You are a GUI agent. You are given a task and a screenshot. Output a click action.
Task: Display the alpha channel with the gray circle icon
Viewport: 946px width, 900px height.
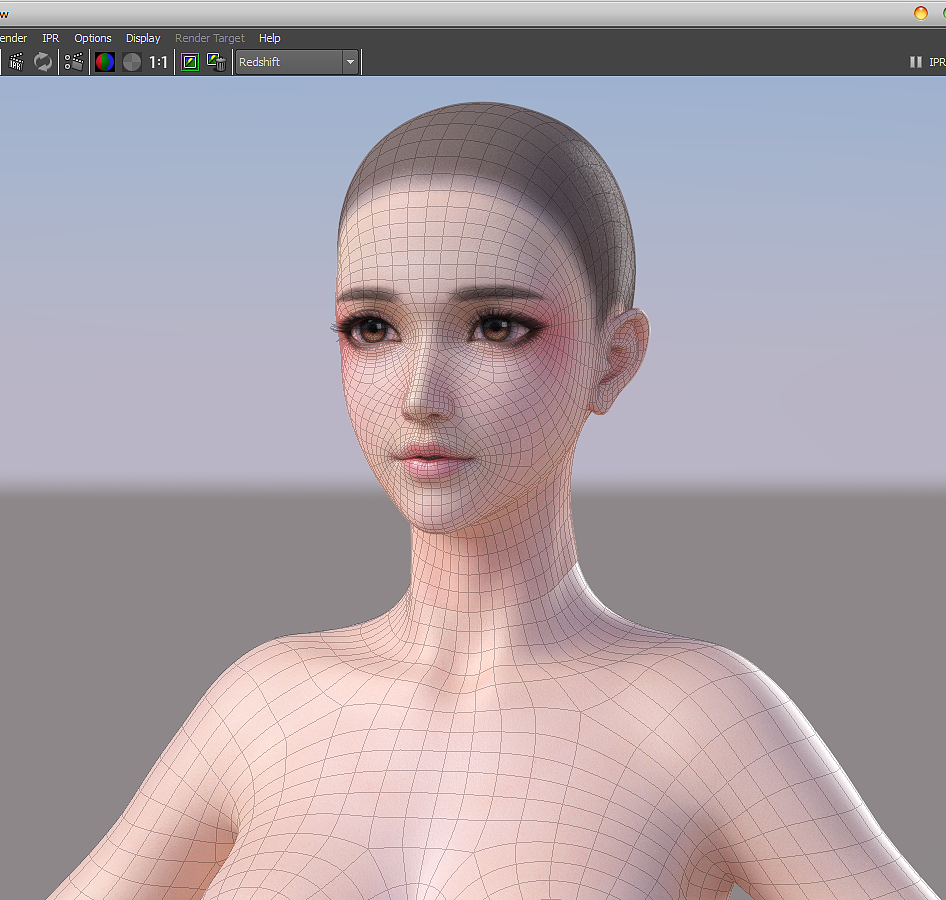132,62
